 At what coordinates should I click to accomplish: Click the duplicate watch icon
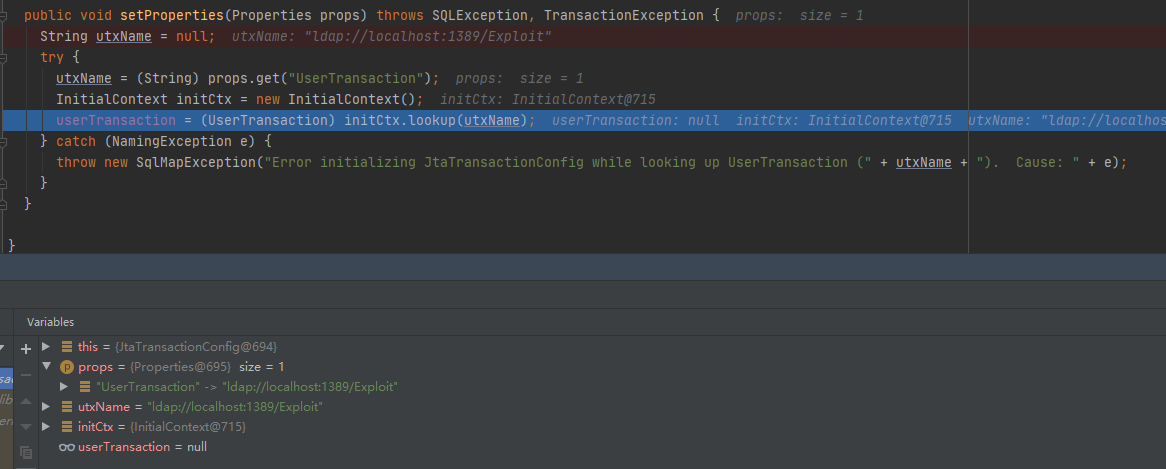[x=26, y=452]
